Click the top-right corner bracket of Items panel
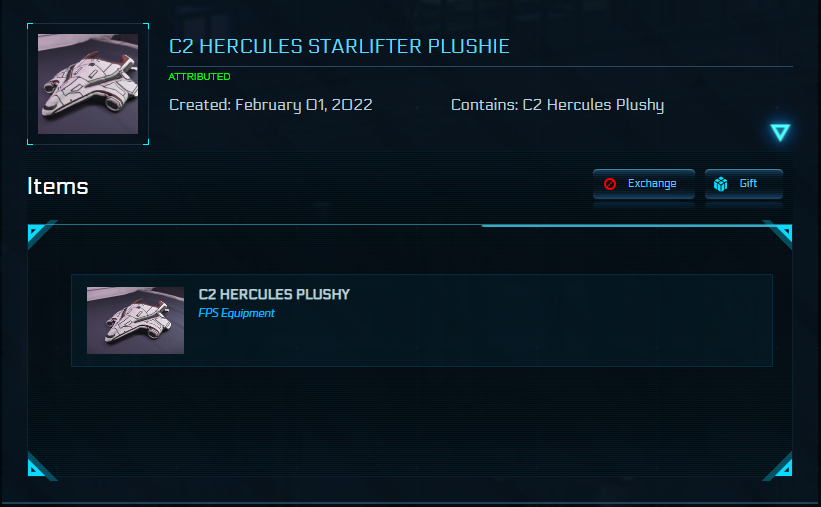This screenshot has width=821, height=507. click(783, 234)
